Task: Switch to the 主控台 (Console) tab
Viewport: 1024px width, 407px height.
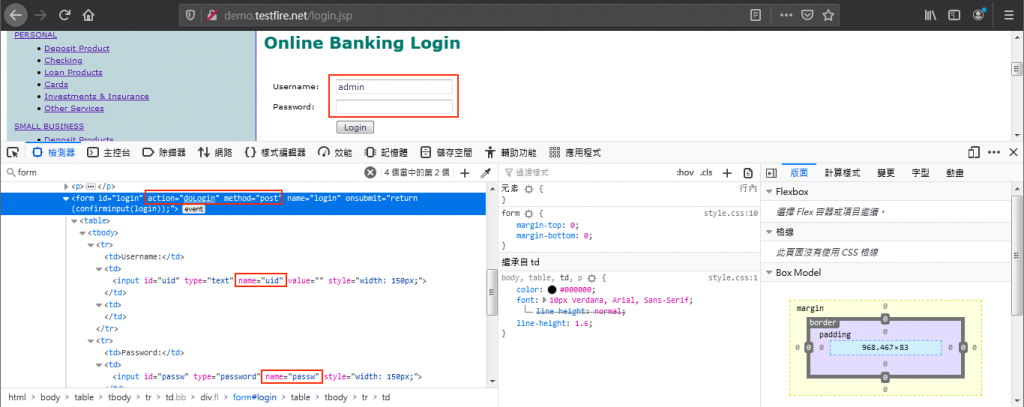Action: pyautogui.click(x=109, y=152)
